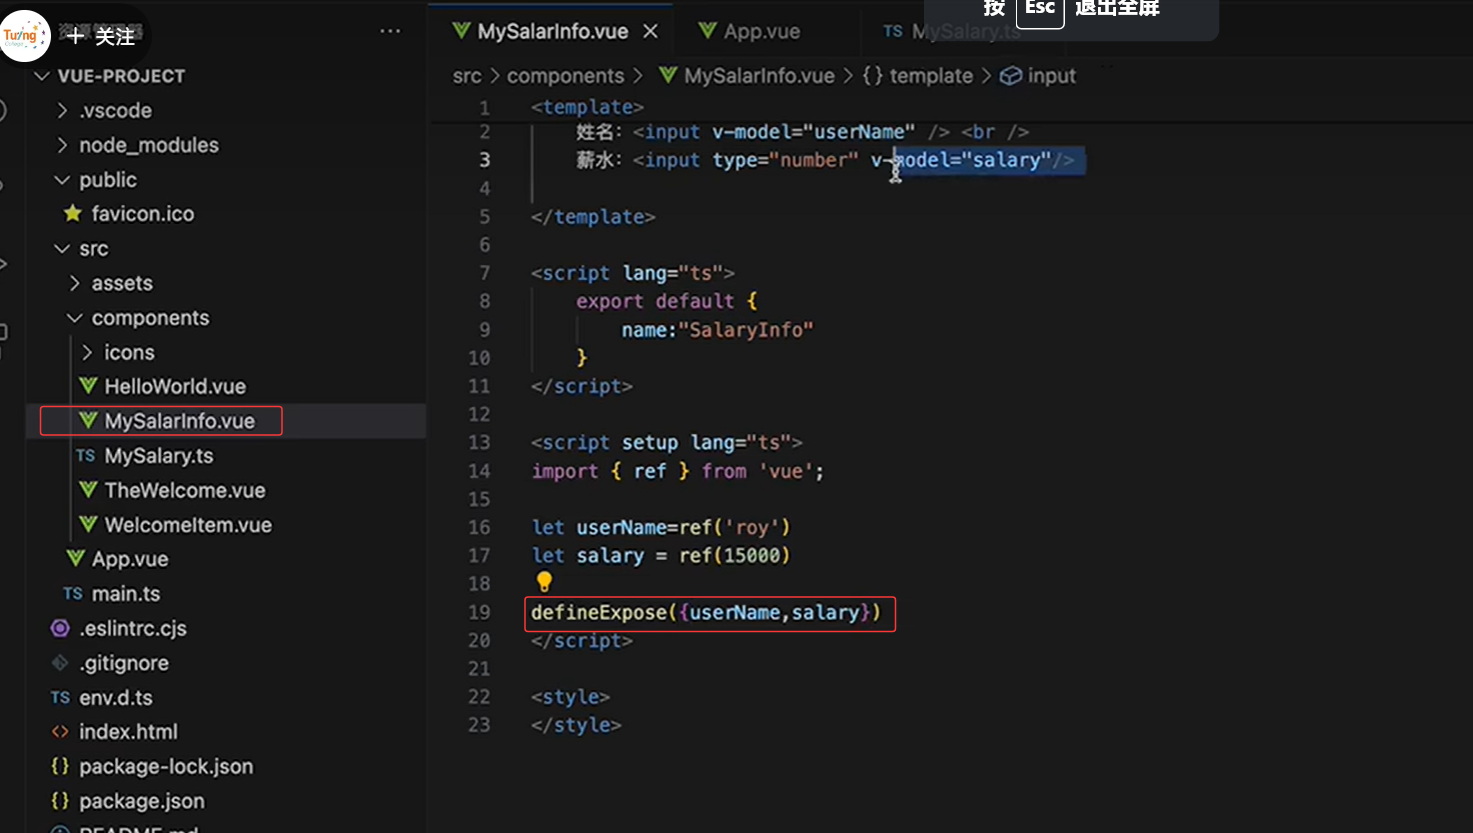This screenshot has width=1473, height=833.
Task: Click the Vue icon beside HelloWorld.vue
Action: (x=88, y=386)
